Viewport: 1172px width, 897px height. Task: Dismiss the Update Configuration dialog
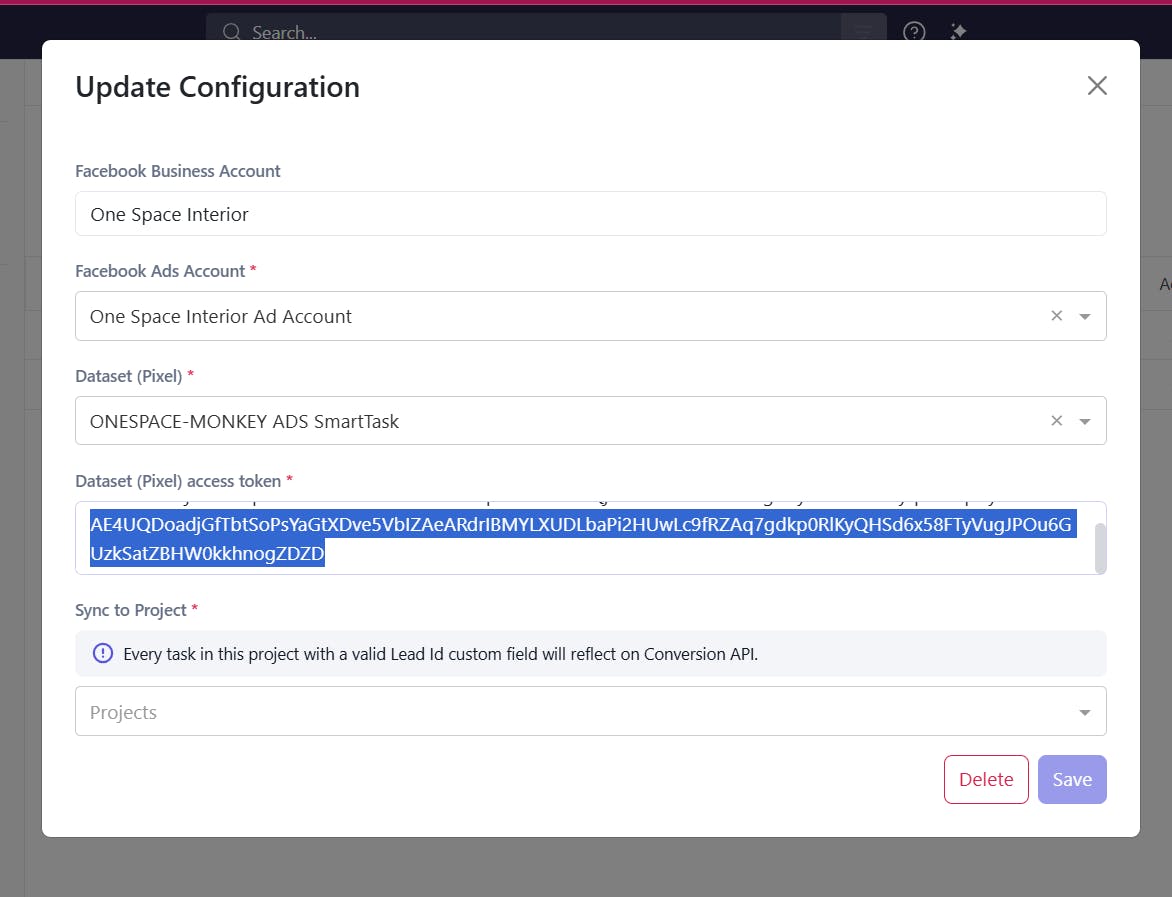click(1097, 85)
